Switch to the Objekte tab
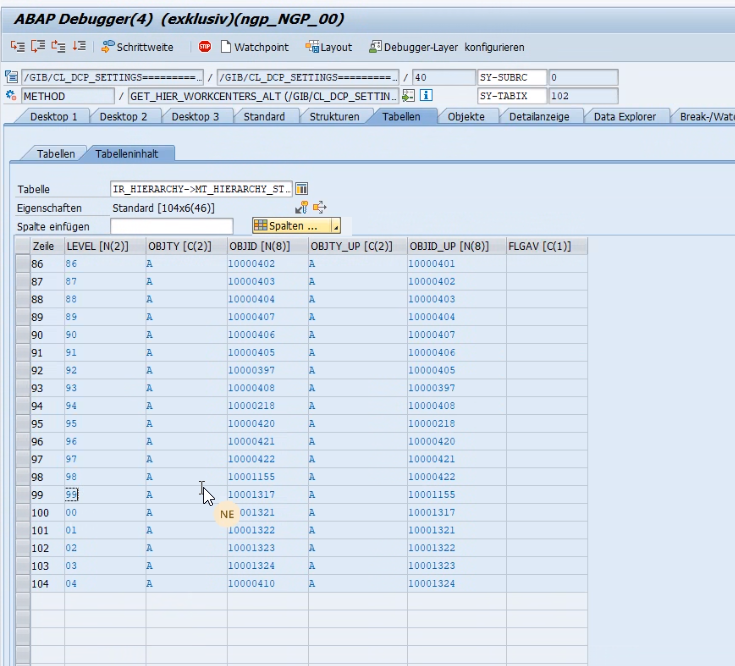Viewport: 735px width, 666px height. 466,117
